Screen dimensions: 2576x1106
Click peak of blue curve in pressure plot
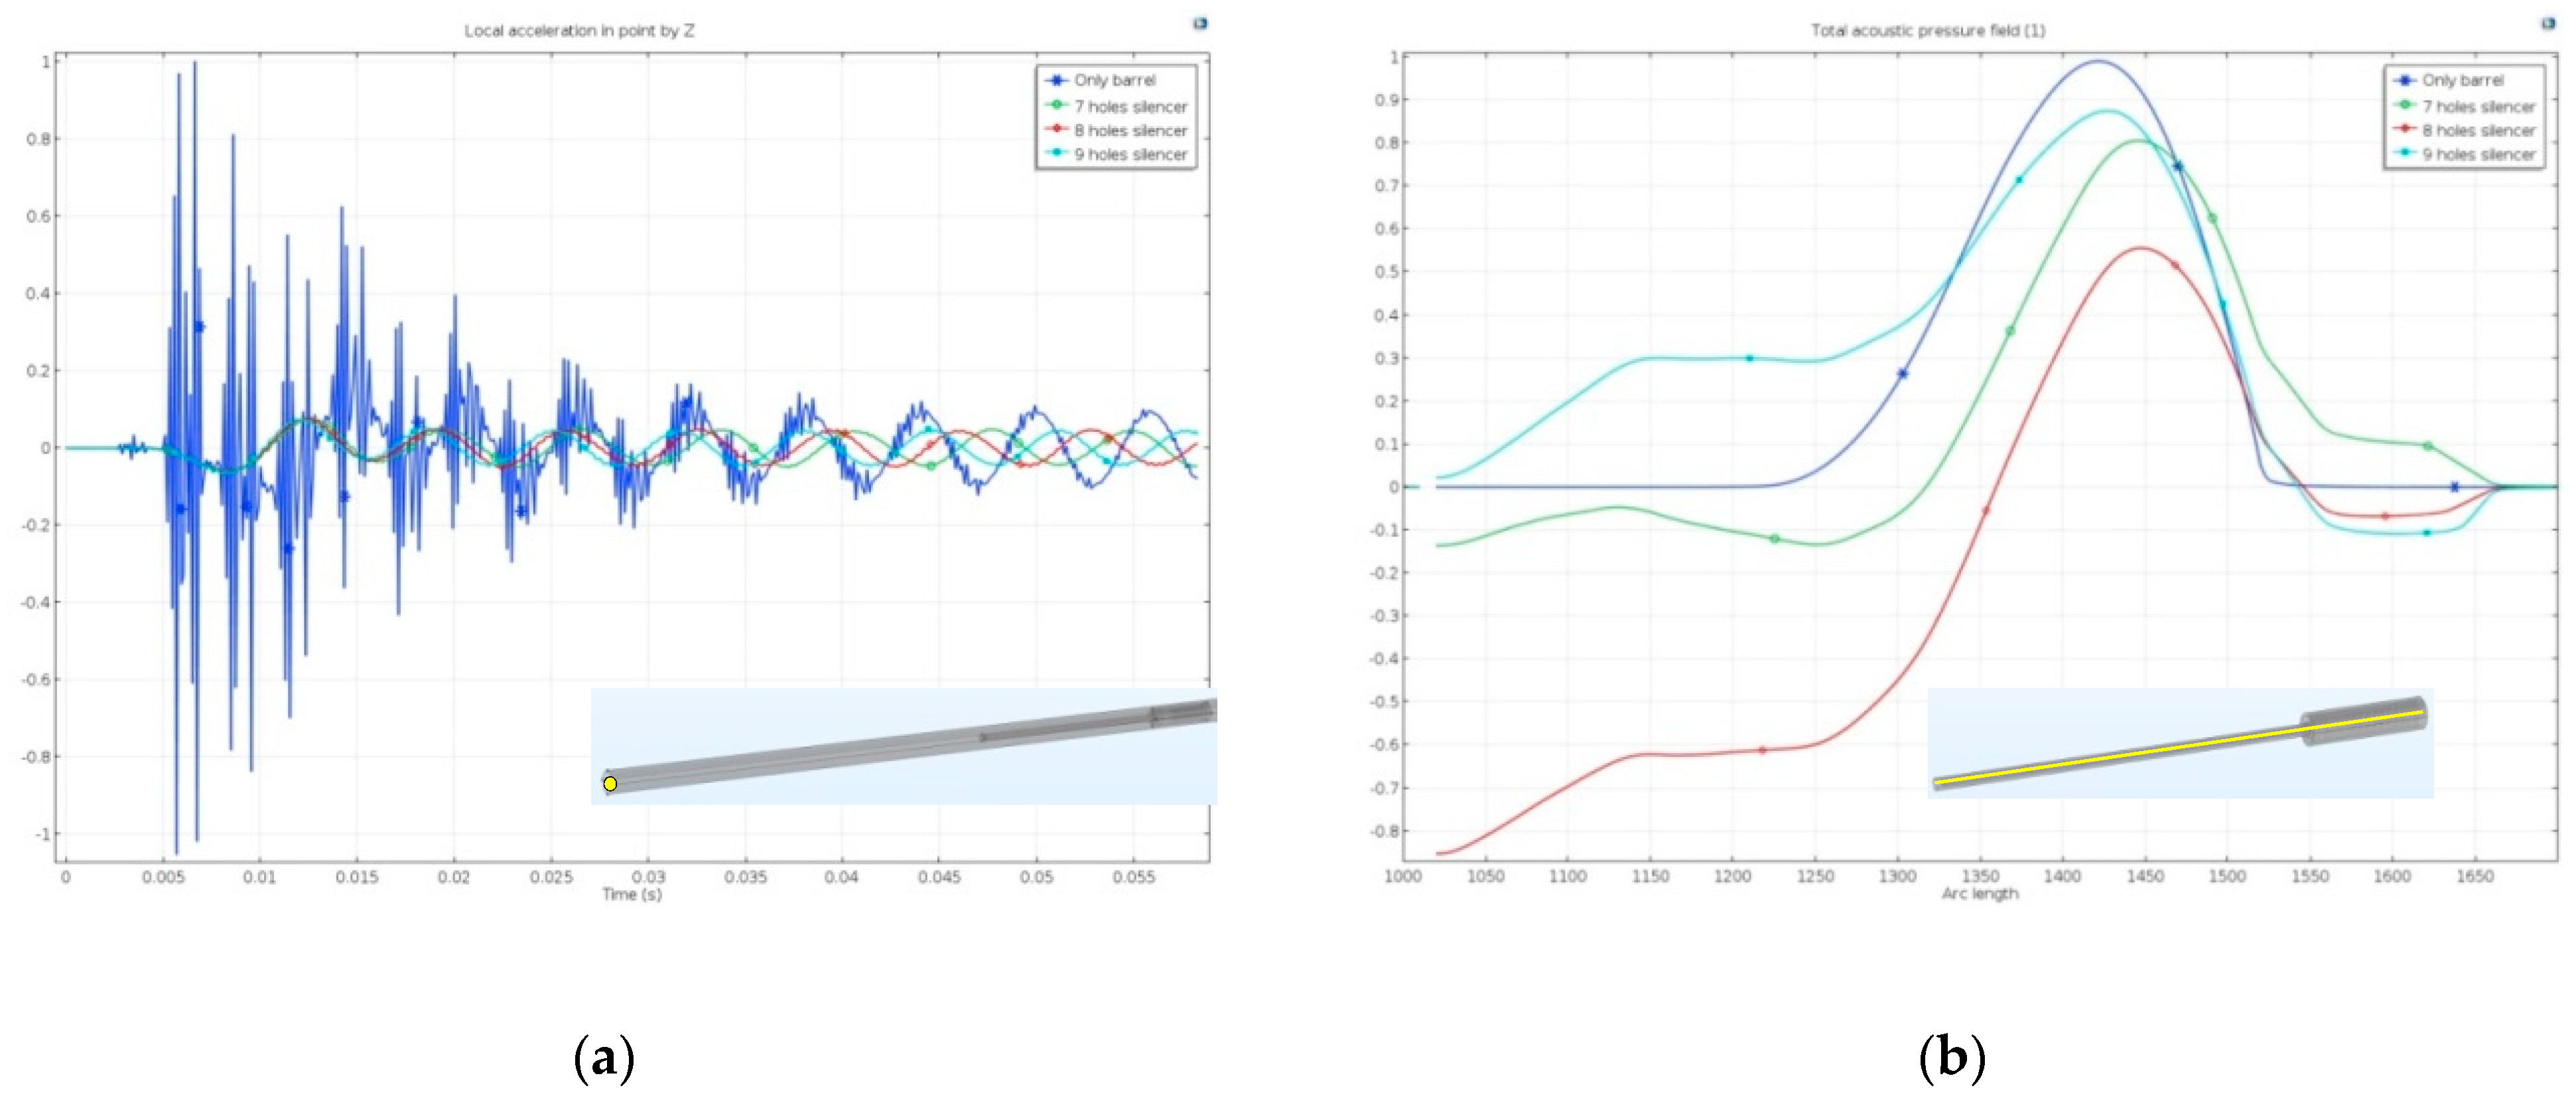click(2098, 61)
